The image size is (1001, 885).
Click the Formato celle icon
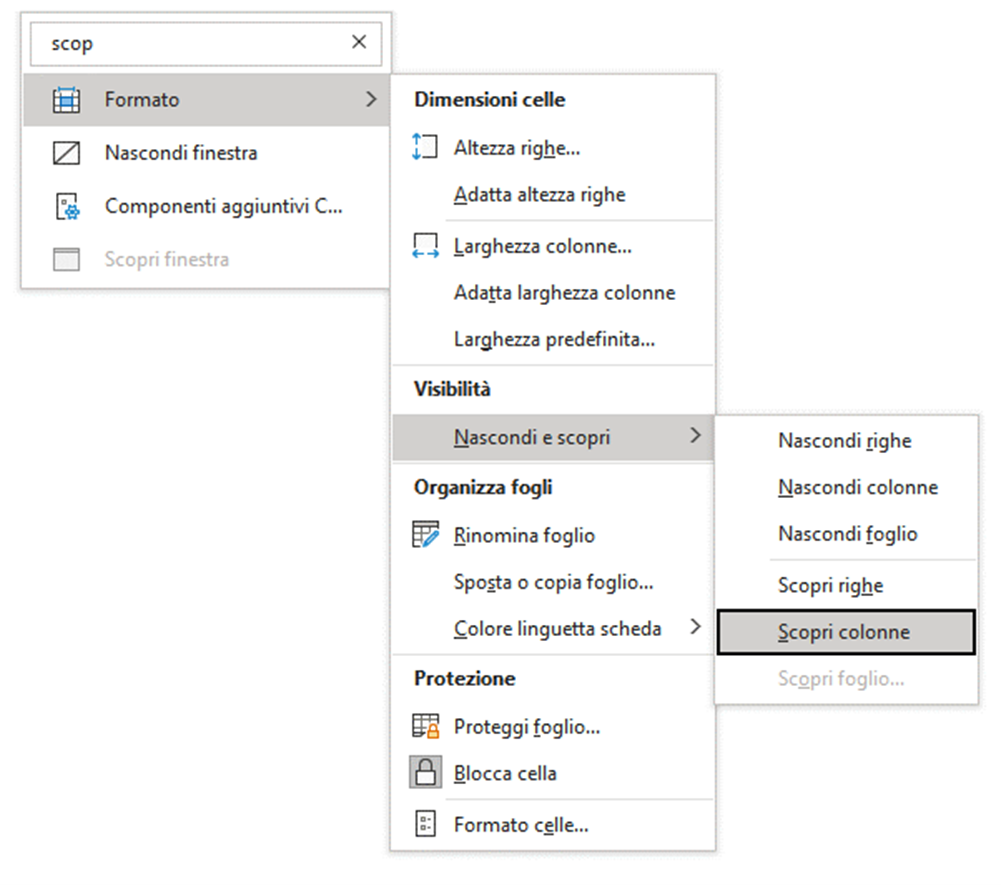425,824
